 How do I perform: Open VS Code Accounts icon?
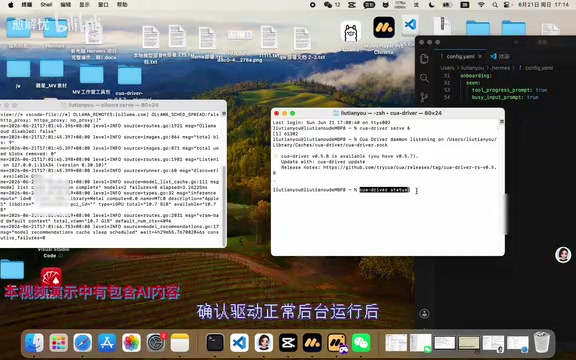(424, 313)
